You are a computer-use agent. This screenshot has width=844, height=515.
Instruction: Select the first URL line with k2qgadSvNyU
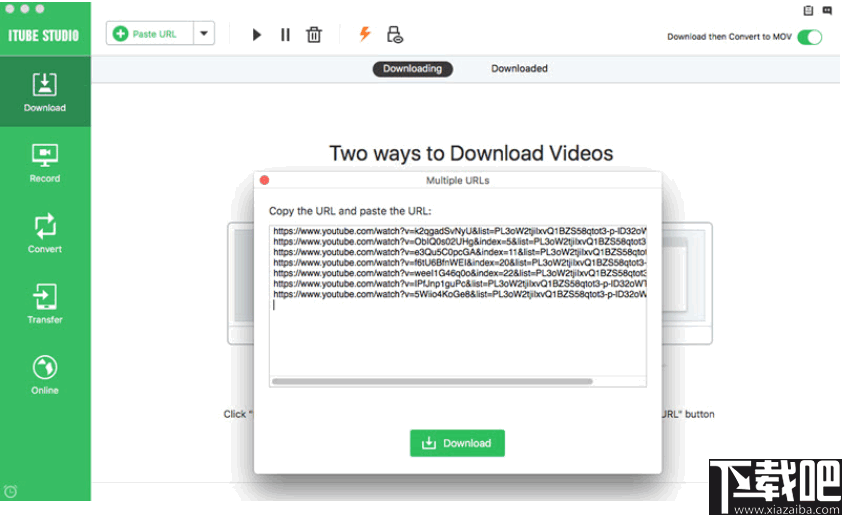point(460,231)
